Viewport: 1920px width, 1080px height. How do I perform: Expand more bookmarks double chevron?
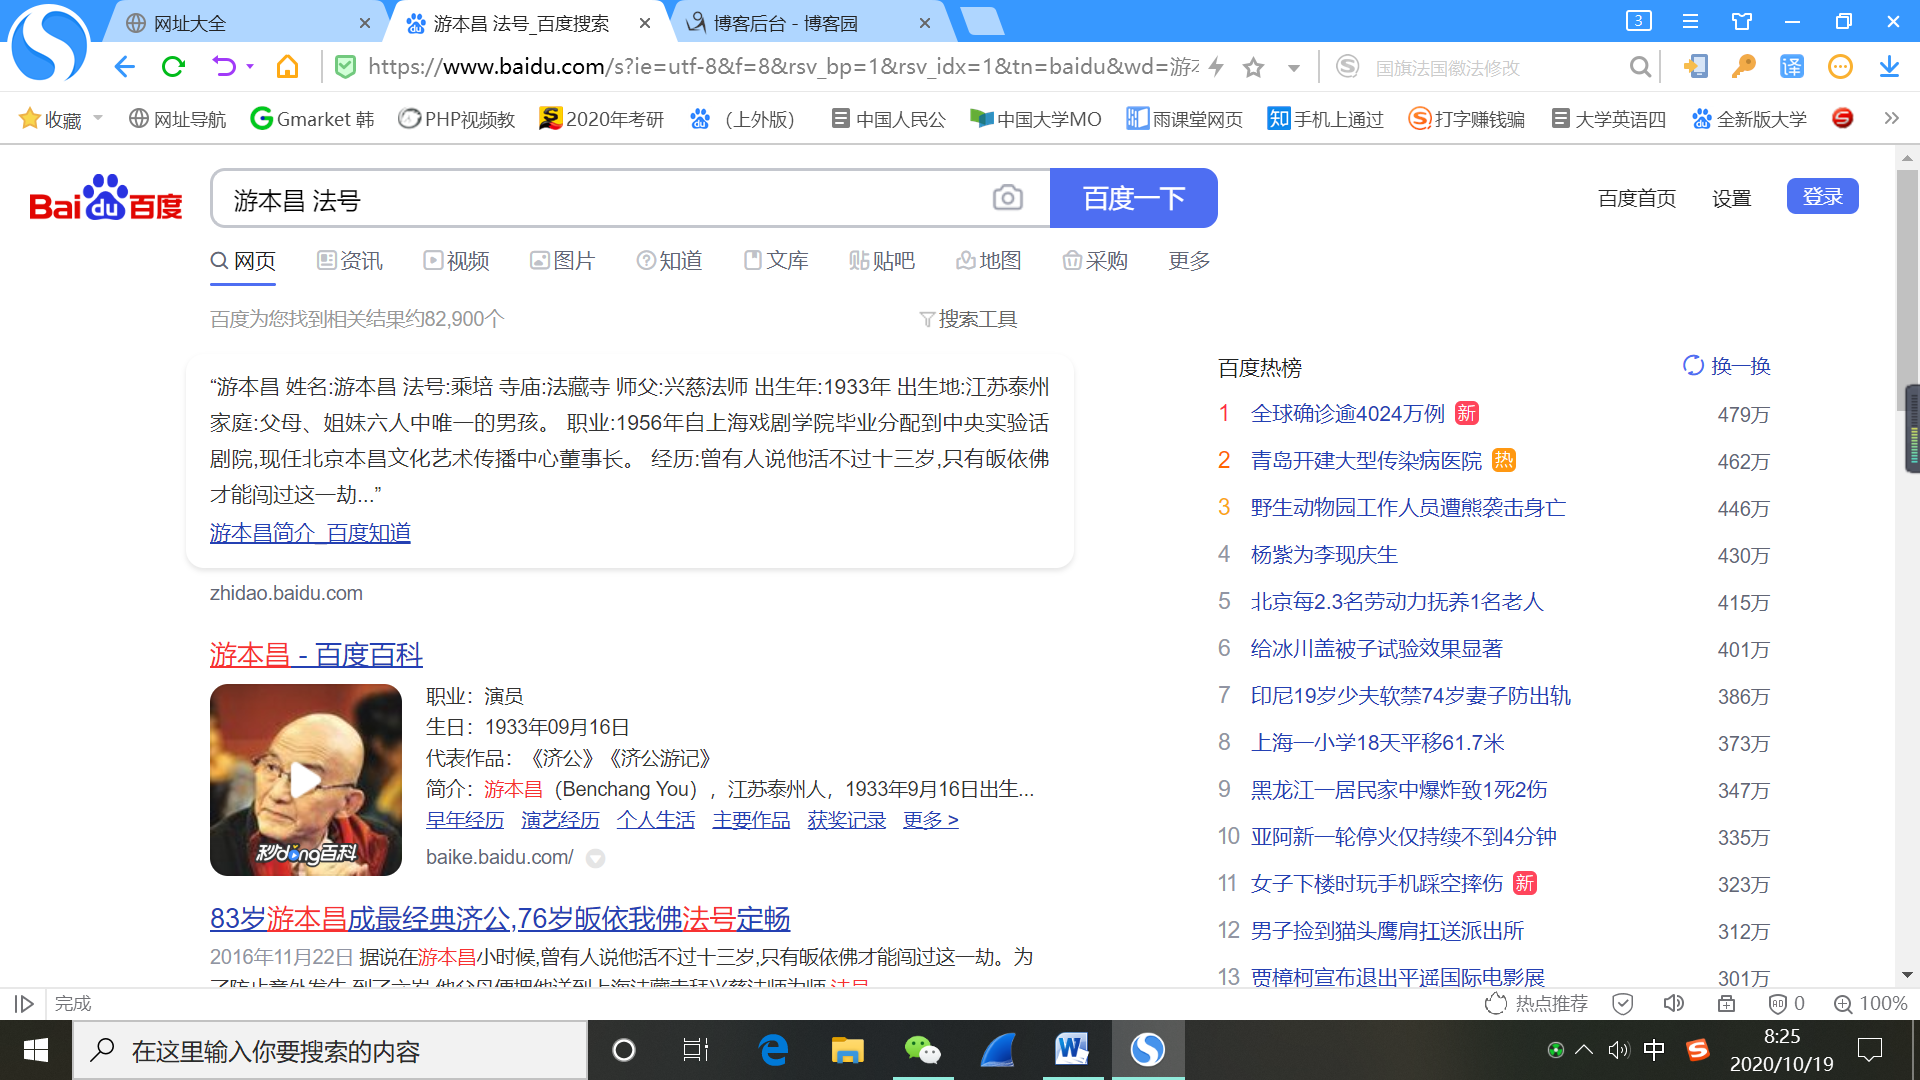(1891, 118)
